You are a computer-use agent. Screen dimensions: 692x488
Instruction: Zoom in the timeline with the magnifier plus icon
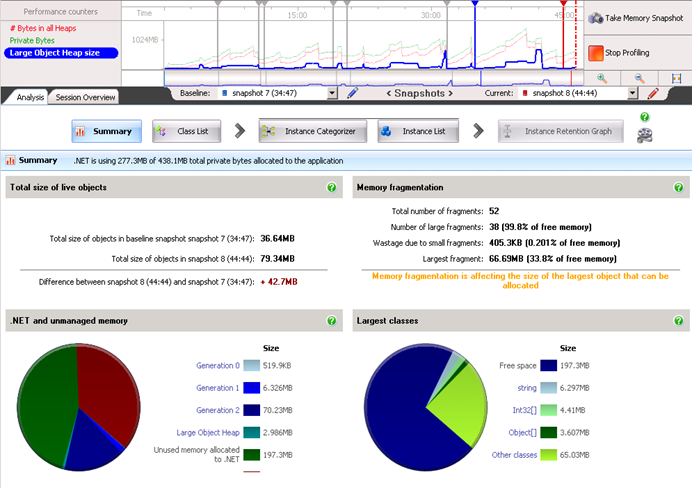pyautogui.click(x=602, y=79)
